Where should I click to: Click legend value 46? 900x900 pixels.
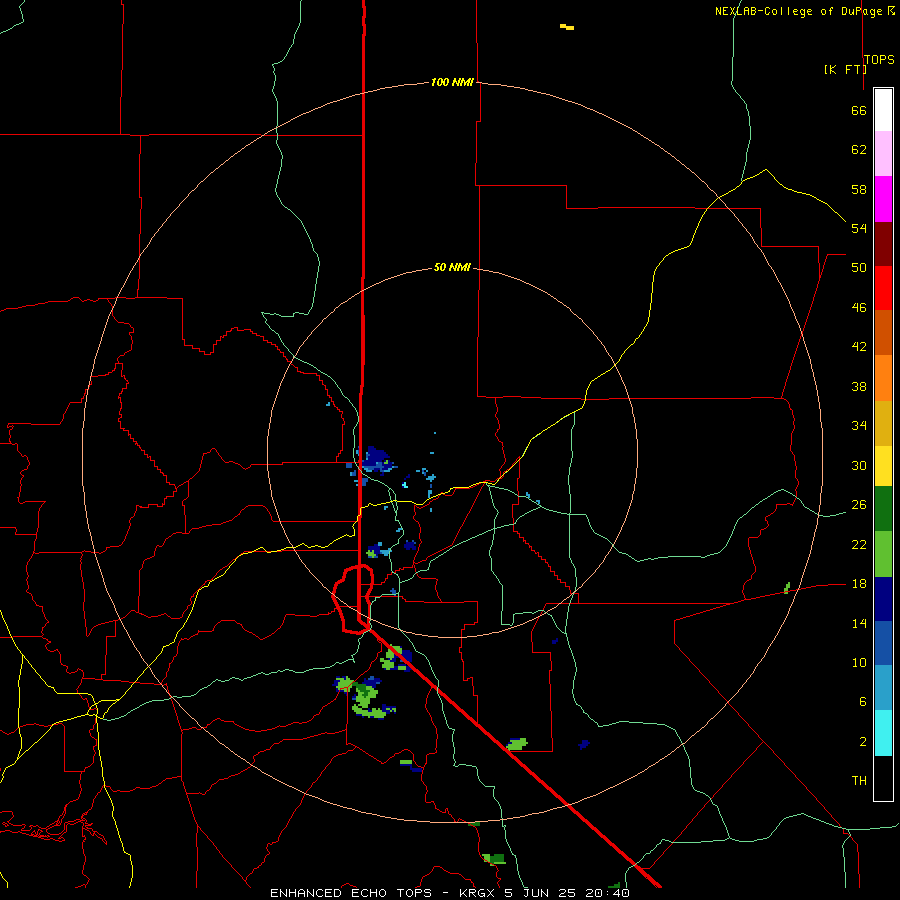[x=859, y=308]
